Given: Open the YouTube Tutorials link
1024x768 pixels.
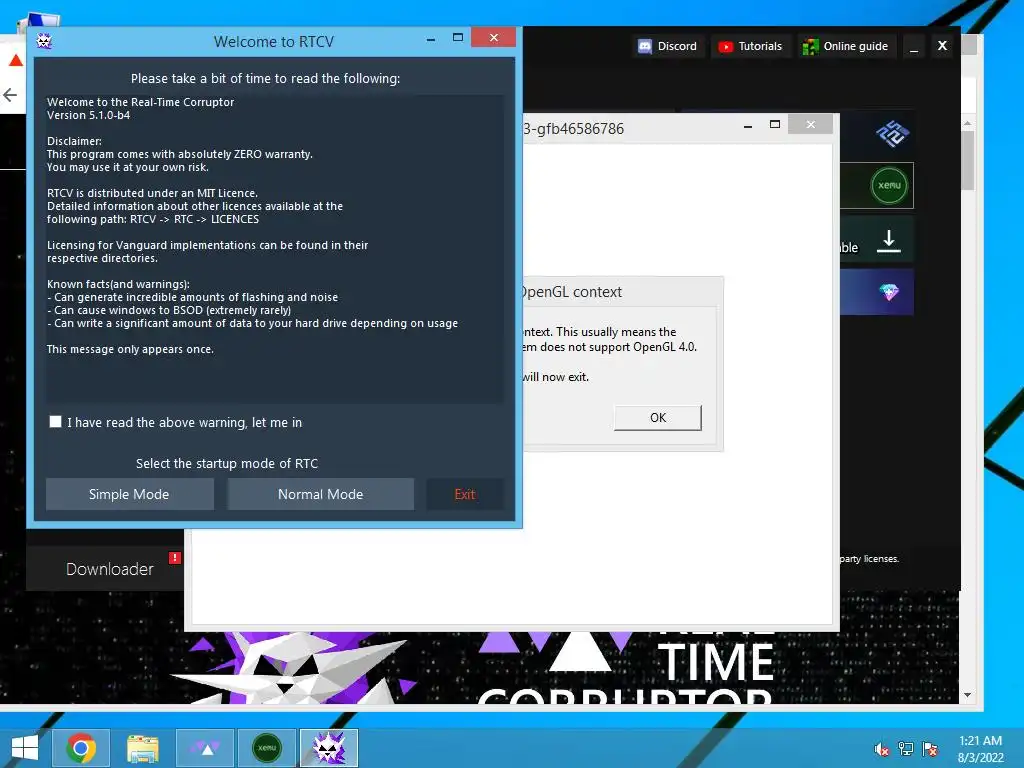Looking at the screenshot, I should [750, 46].
